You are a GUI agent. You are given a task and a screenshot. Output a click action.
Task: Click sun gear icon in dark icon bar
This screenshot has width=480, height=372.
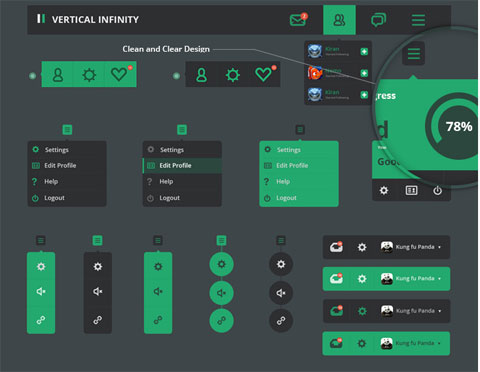[233, 75]
